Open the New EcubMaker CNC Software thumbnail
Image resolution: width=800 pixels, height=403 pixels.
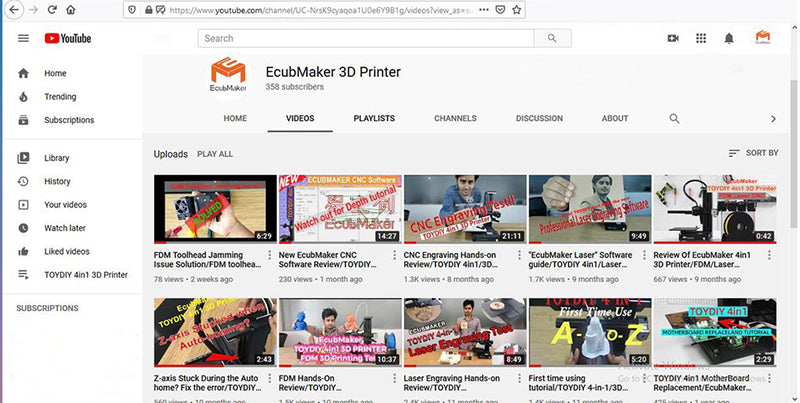(x=340, y=209)
